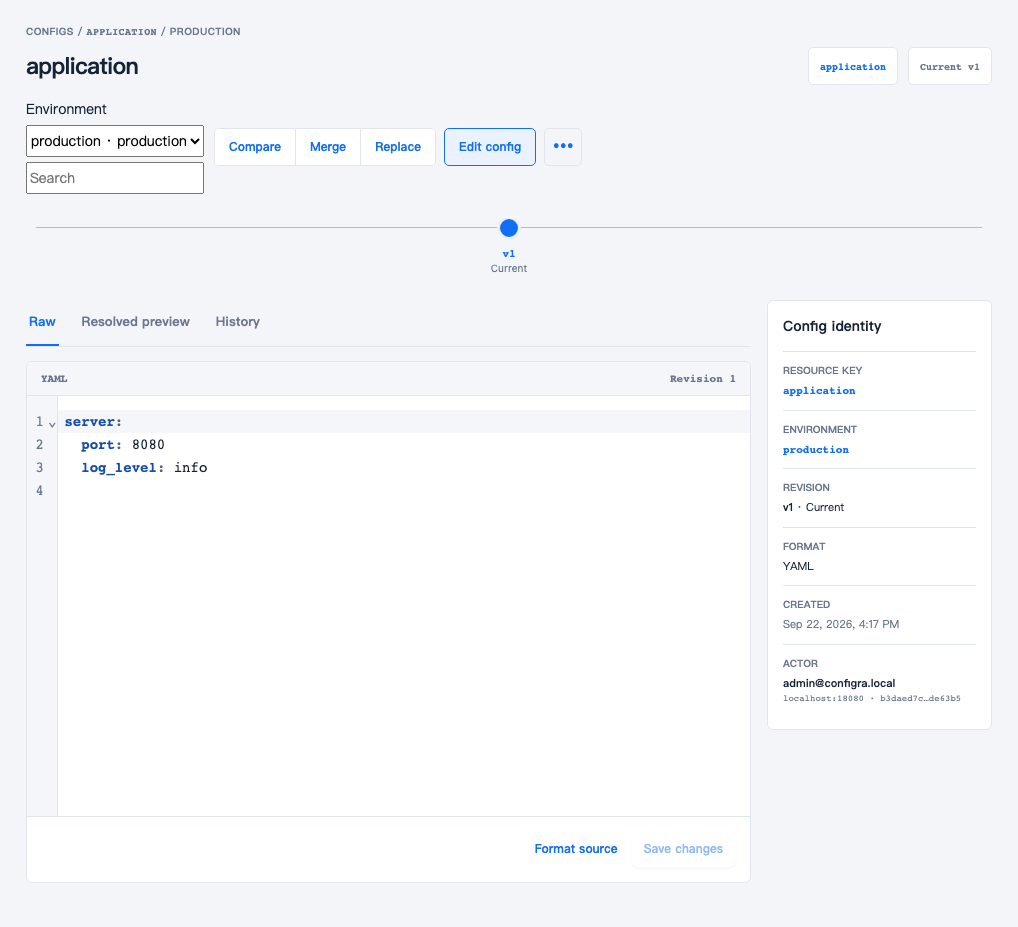This screenshot has width=1018, height=927.
Task: Click the Save changes button
Action: [683, 849]
